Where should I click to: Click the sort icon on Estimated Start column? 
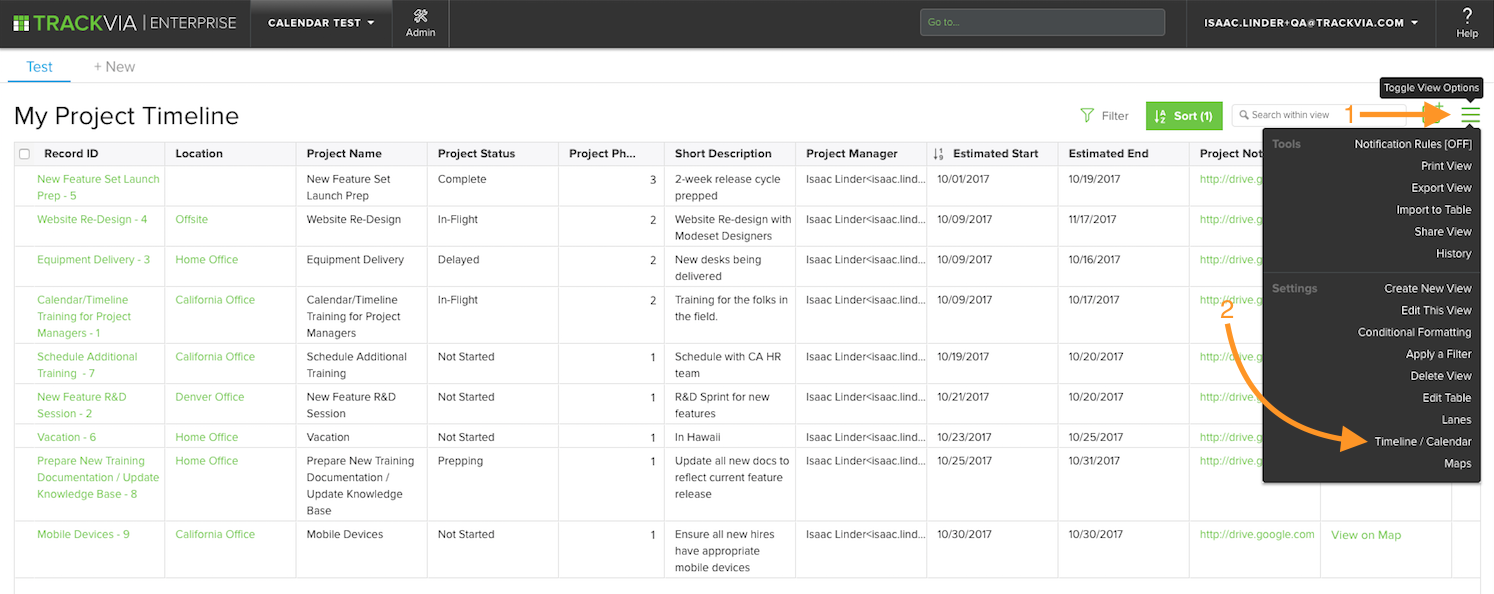938,154
